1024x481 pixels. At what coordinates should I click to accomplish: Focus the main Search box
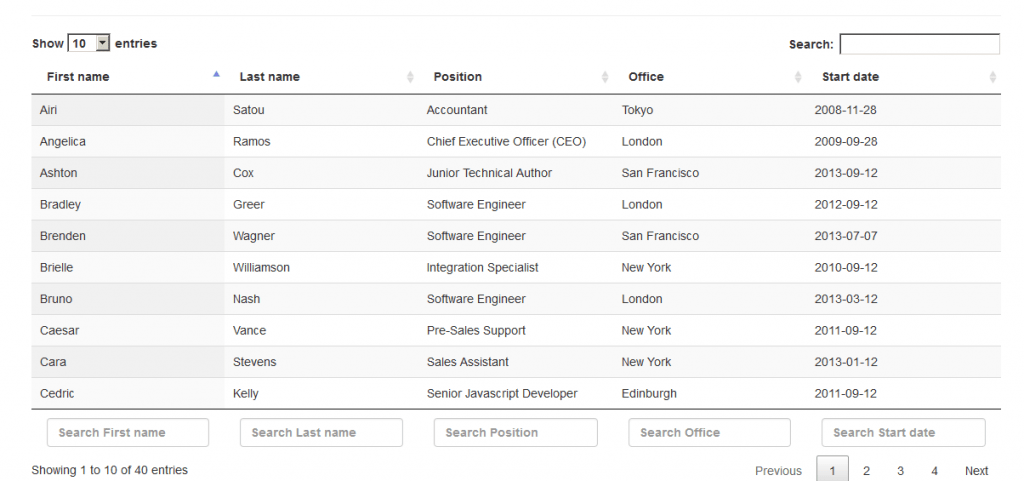pos(919,44)
